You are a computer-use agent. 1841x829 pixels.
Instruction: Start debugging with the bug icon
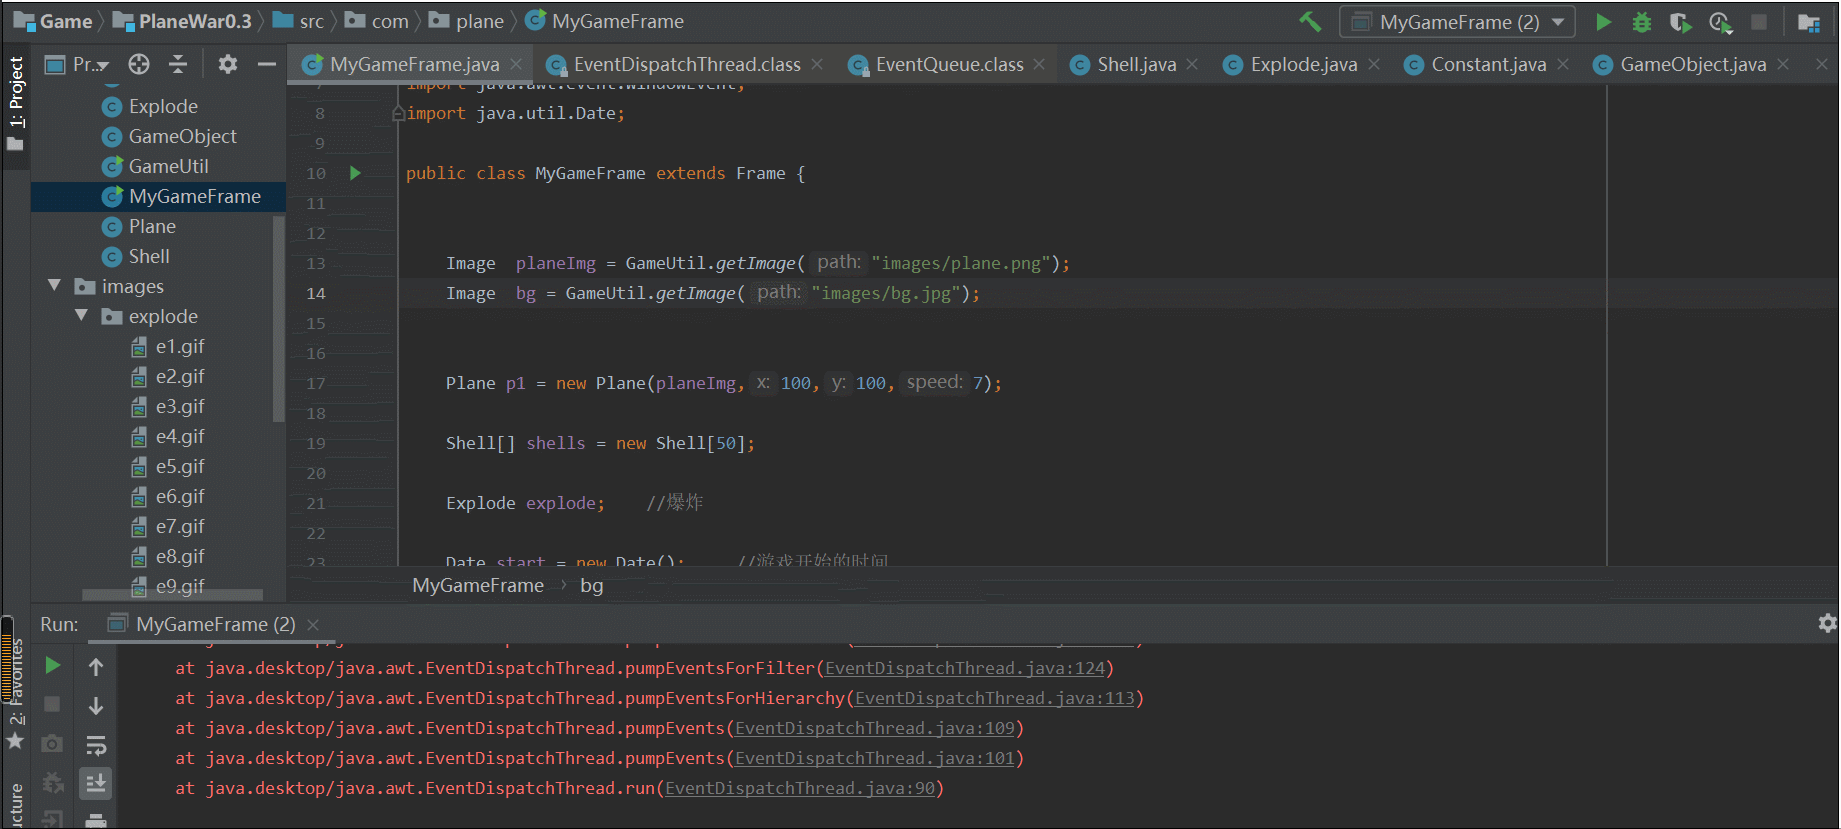coord(1642,22)
